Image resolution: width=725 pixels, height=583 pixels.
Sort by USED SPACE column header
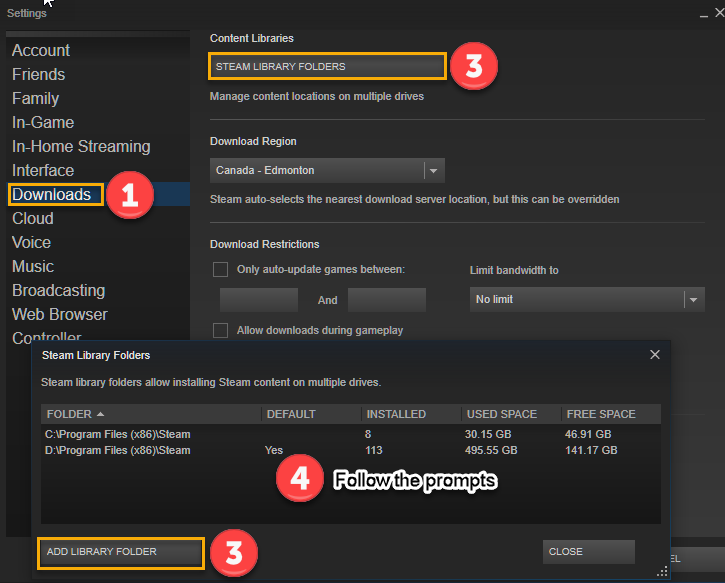pyautogui.click(x=511, y=414)
